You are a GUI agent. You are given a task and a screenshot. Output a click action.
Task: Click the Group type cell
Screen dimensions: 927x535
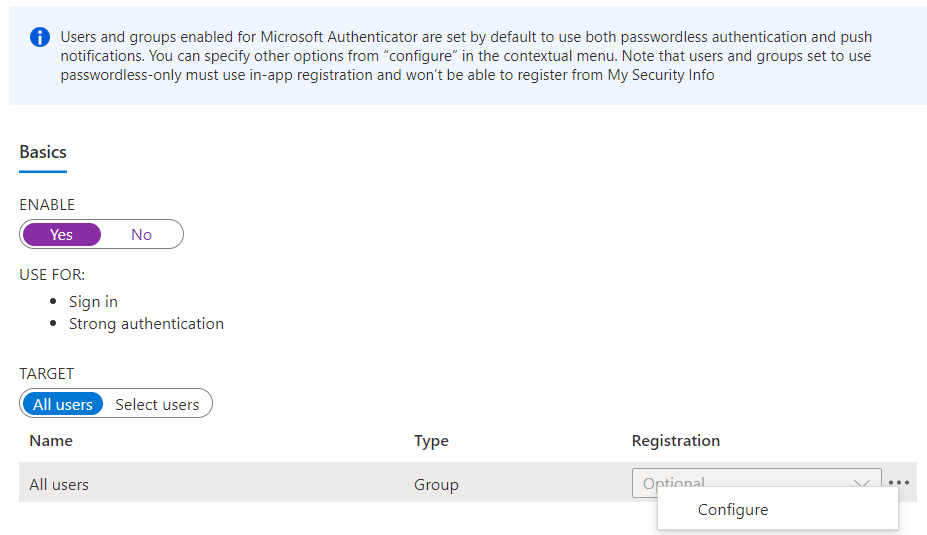click(436, 484)
